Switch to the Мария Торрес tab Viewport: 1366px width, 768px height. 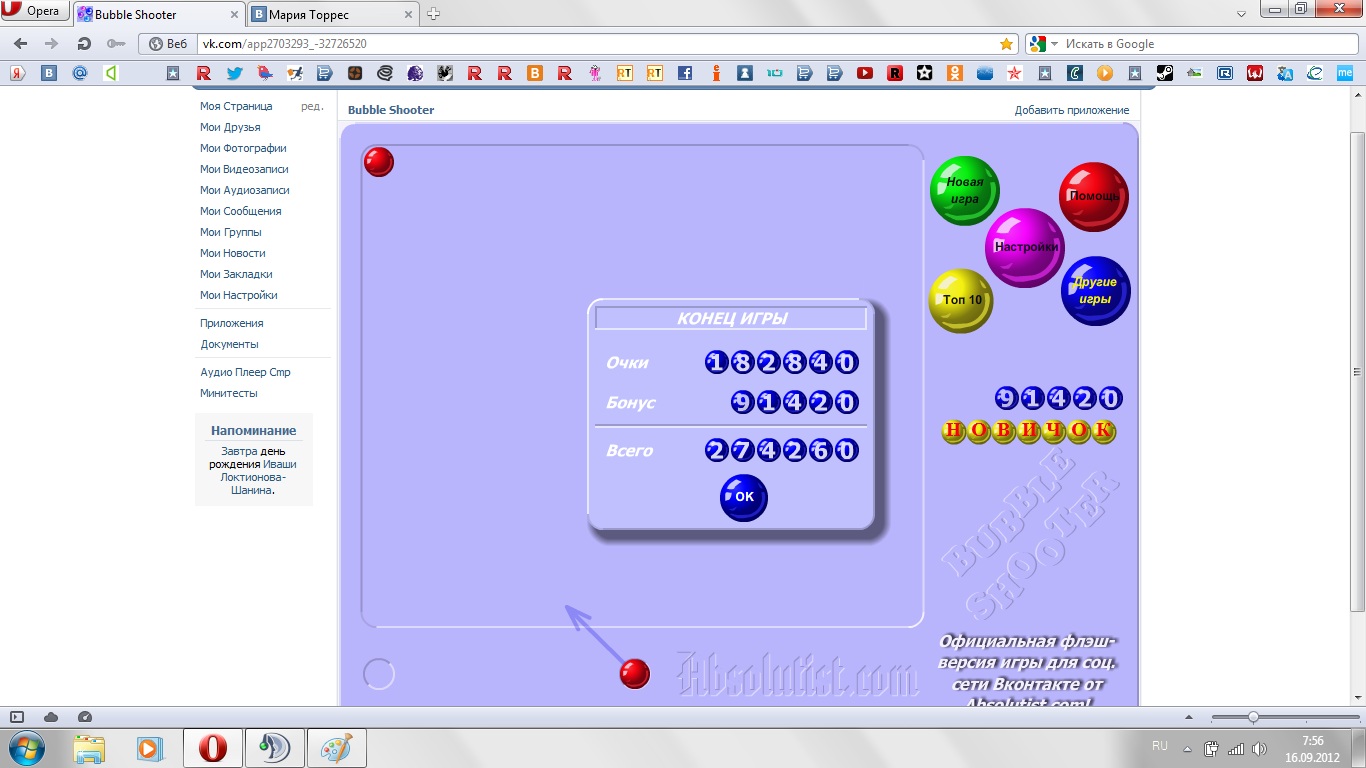point(335,14)
